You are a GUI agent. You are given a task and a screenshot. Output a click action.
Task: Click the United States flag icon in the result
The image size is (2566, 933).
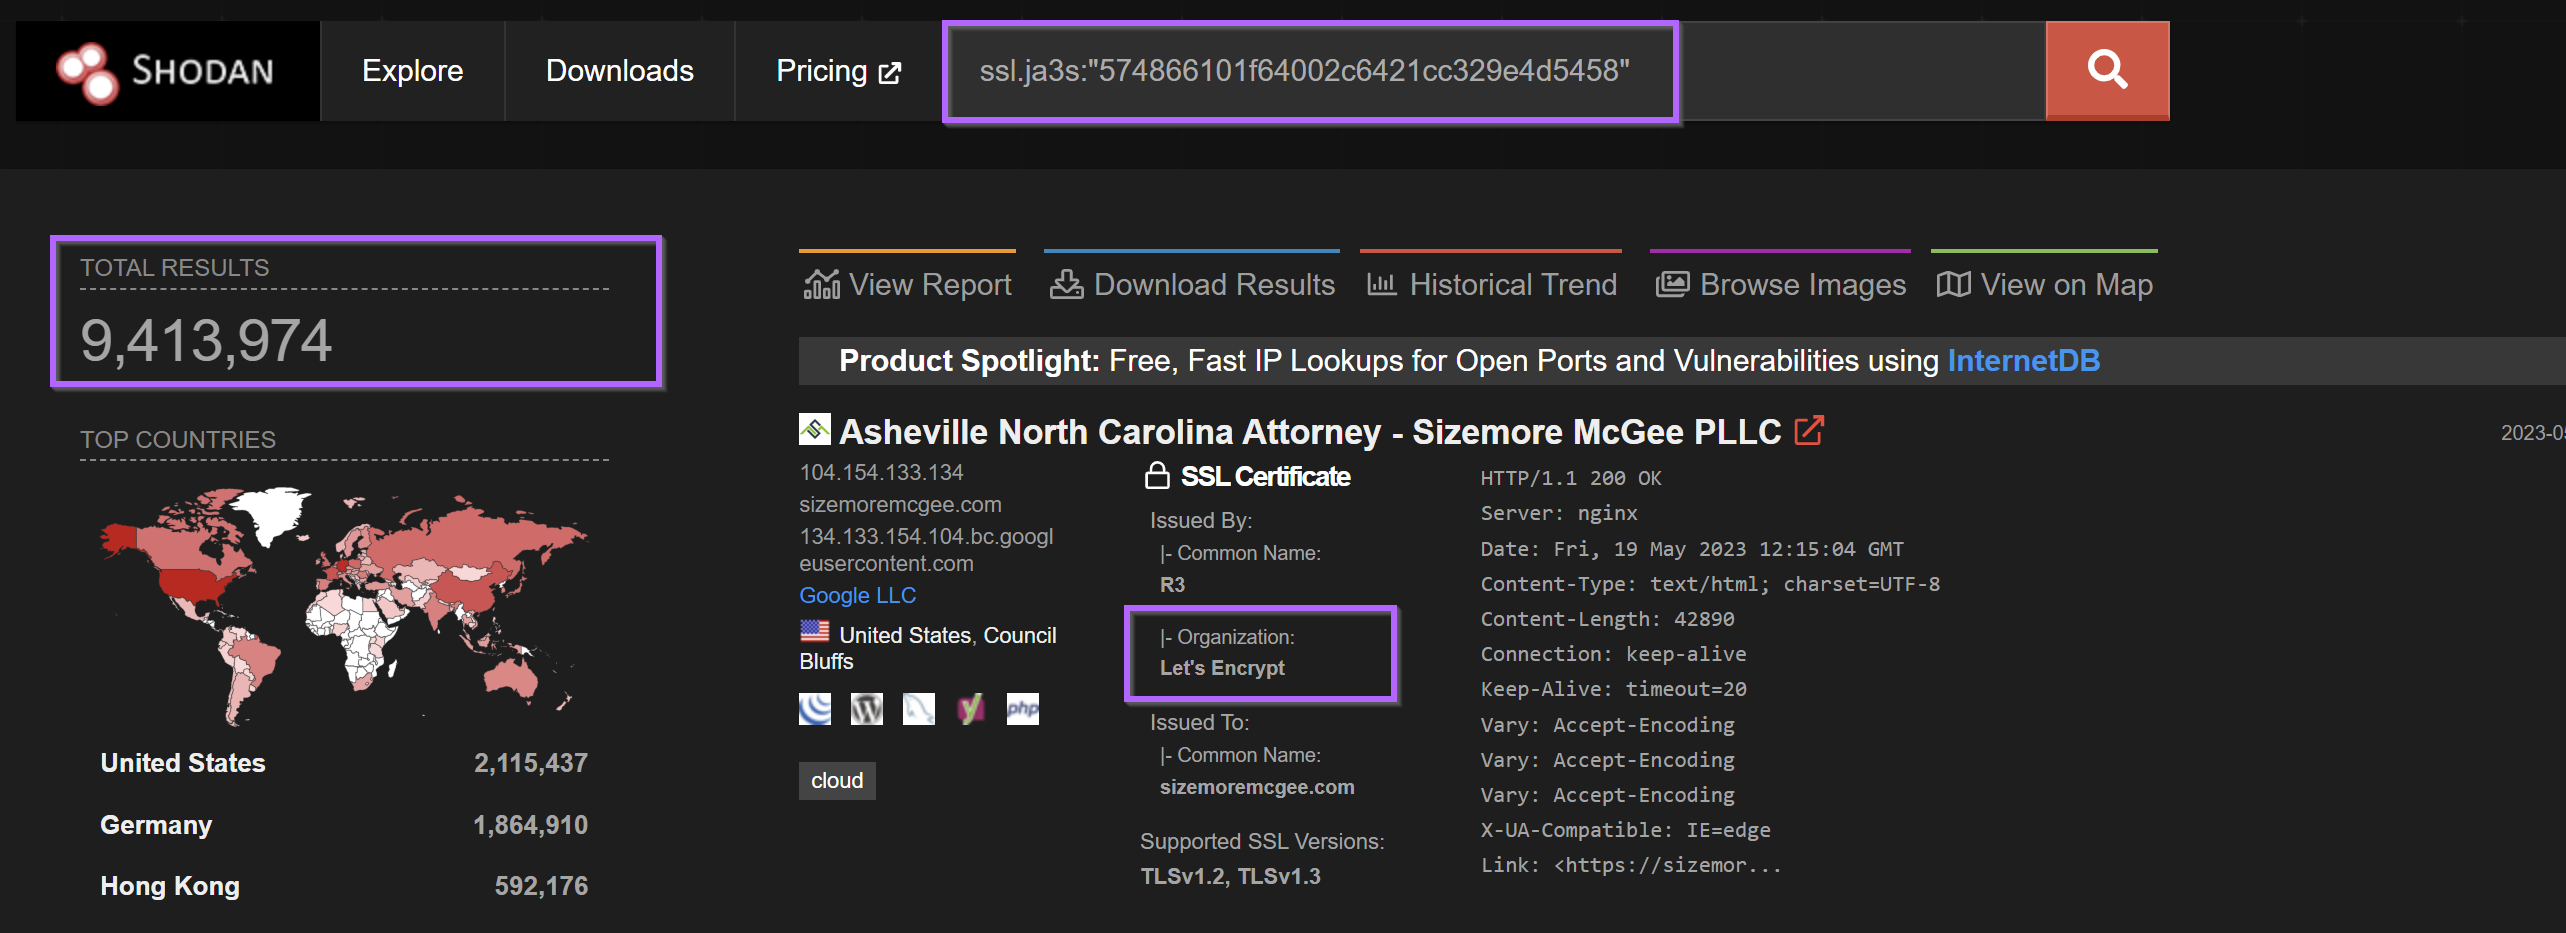click(x=815, y=632)
